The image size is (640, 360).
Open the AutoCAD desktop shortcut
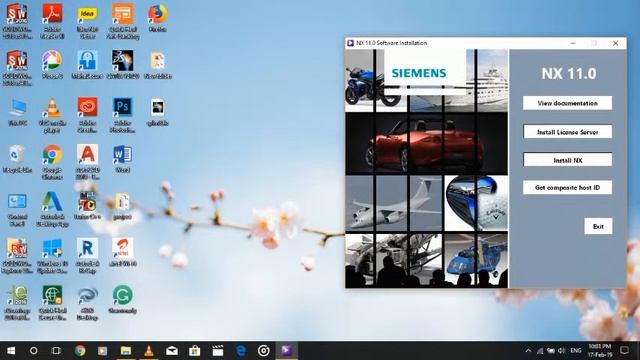point(87,162)
